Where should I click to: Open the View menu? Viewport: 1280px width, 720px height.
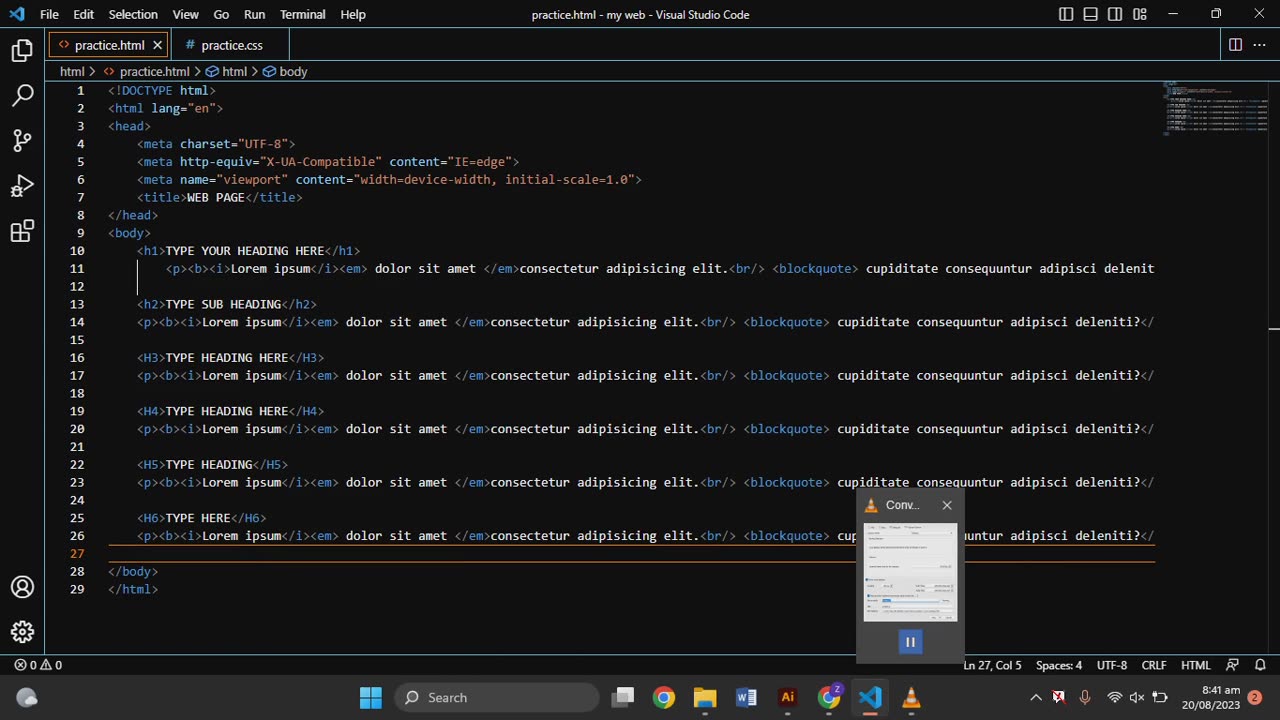pos(185,14)
